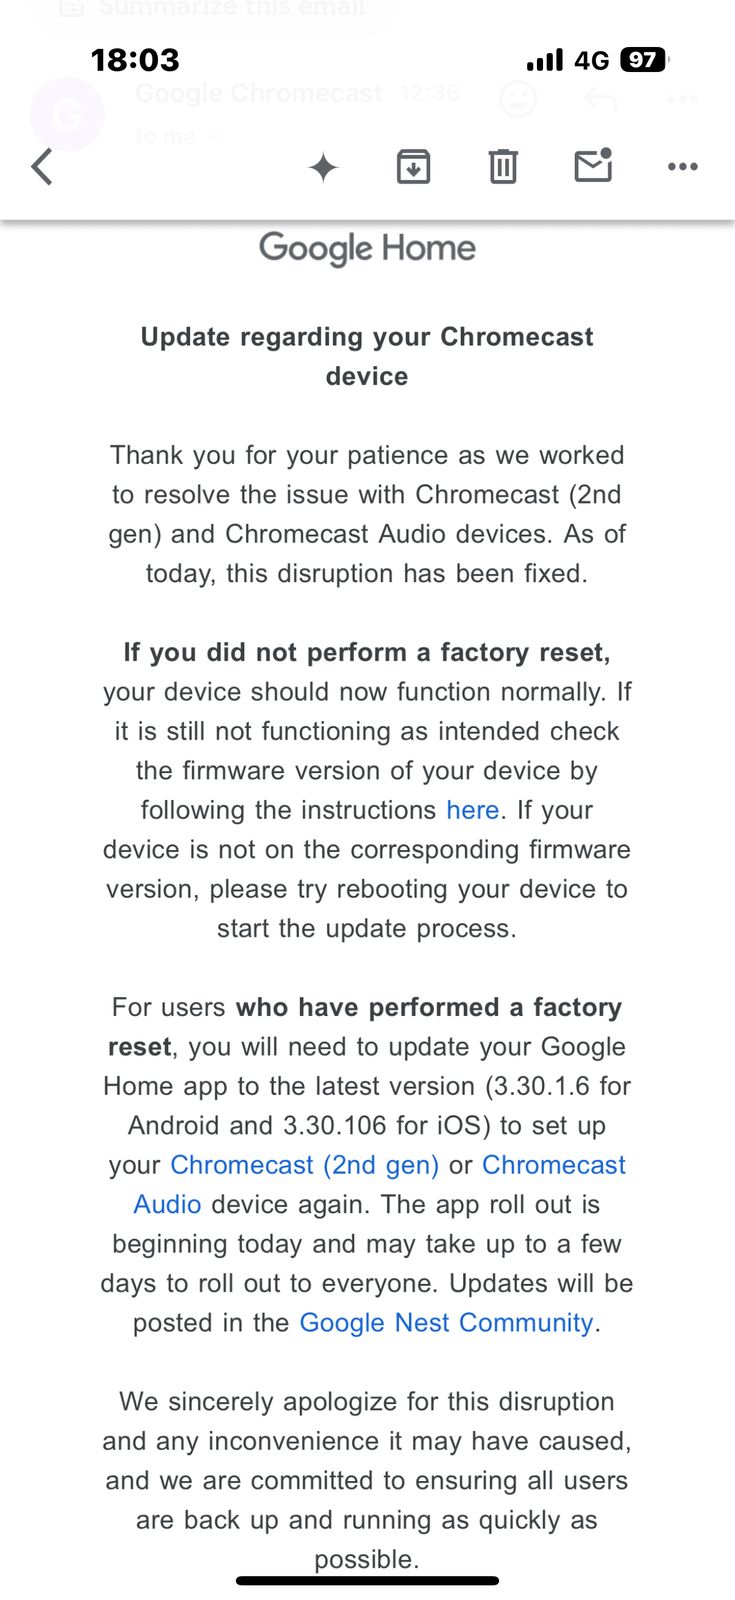This screenshot has width=735, height=1600.
Task: Mark the email unread via envelope icon
Action: [592, 167]
